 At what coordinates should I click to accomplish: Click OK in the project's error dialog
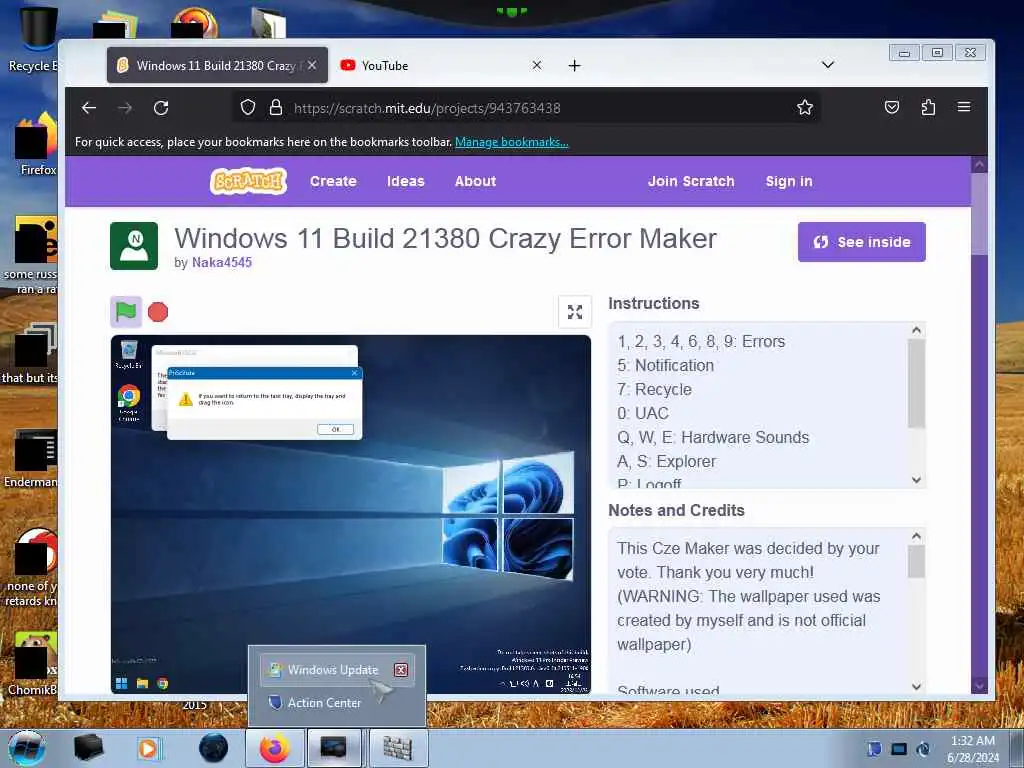pos(335,429)
